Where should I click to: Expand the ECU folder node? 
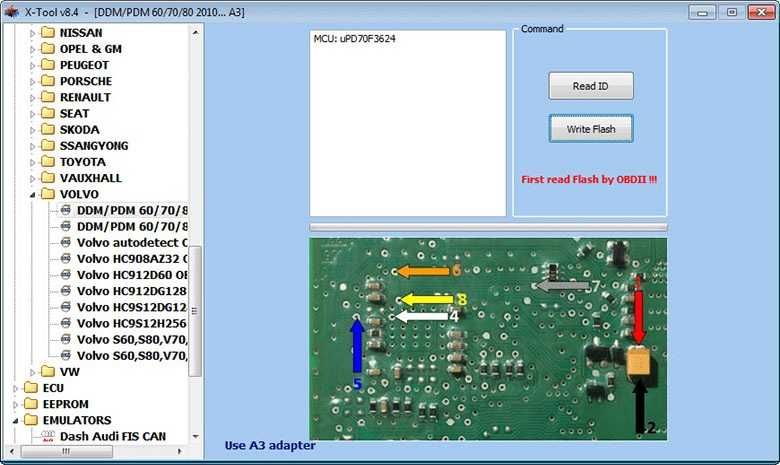coord(15,388)
